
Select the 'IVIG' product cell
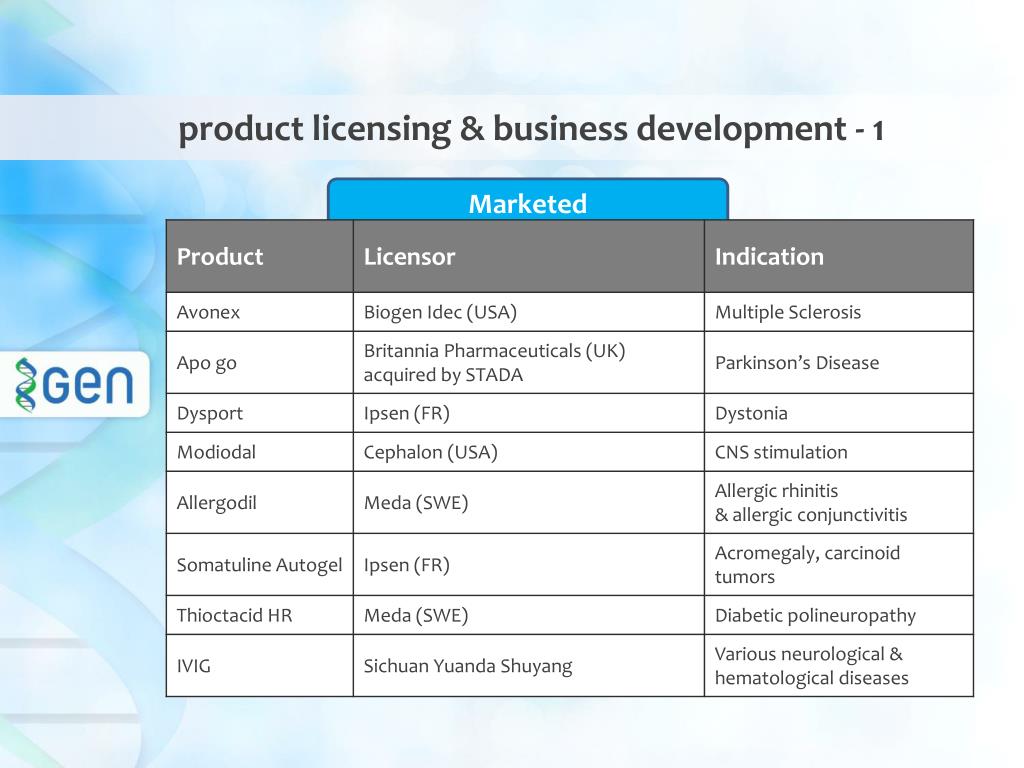click(x=260, y=665)
